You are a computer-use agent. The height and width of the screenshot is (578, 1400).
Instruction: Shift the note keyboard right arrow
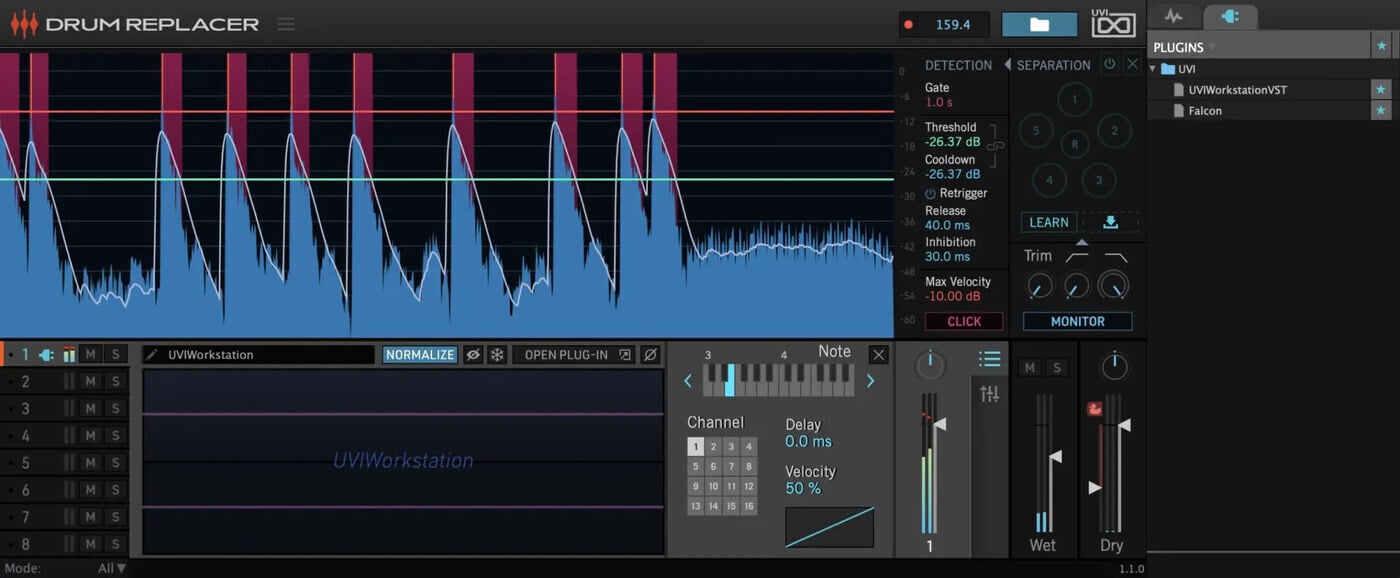click(x=870, y=380)
